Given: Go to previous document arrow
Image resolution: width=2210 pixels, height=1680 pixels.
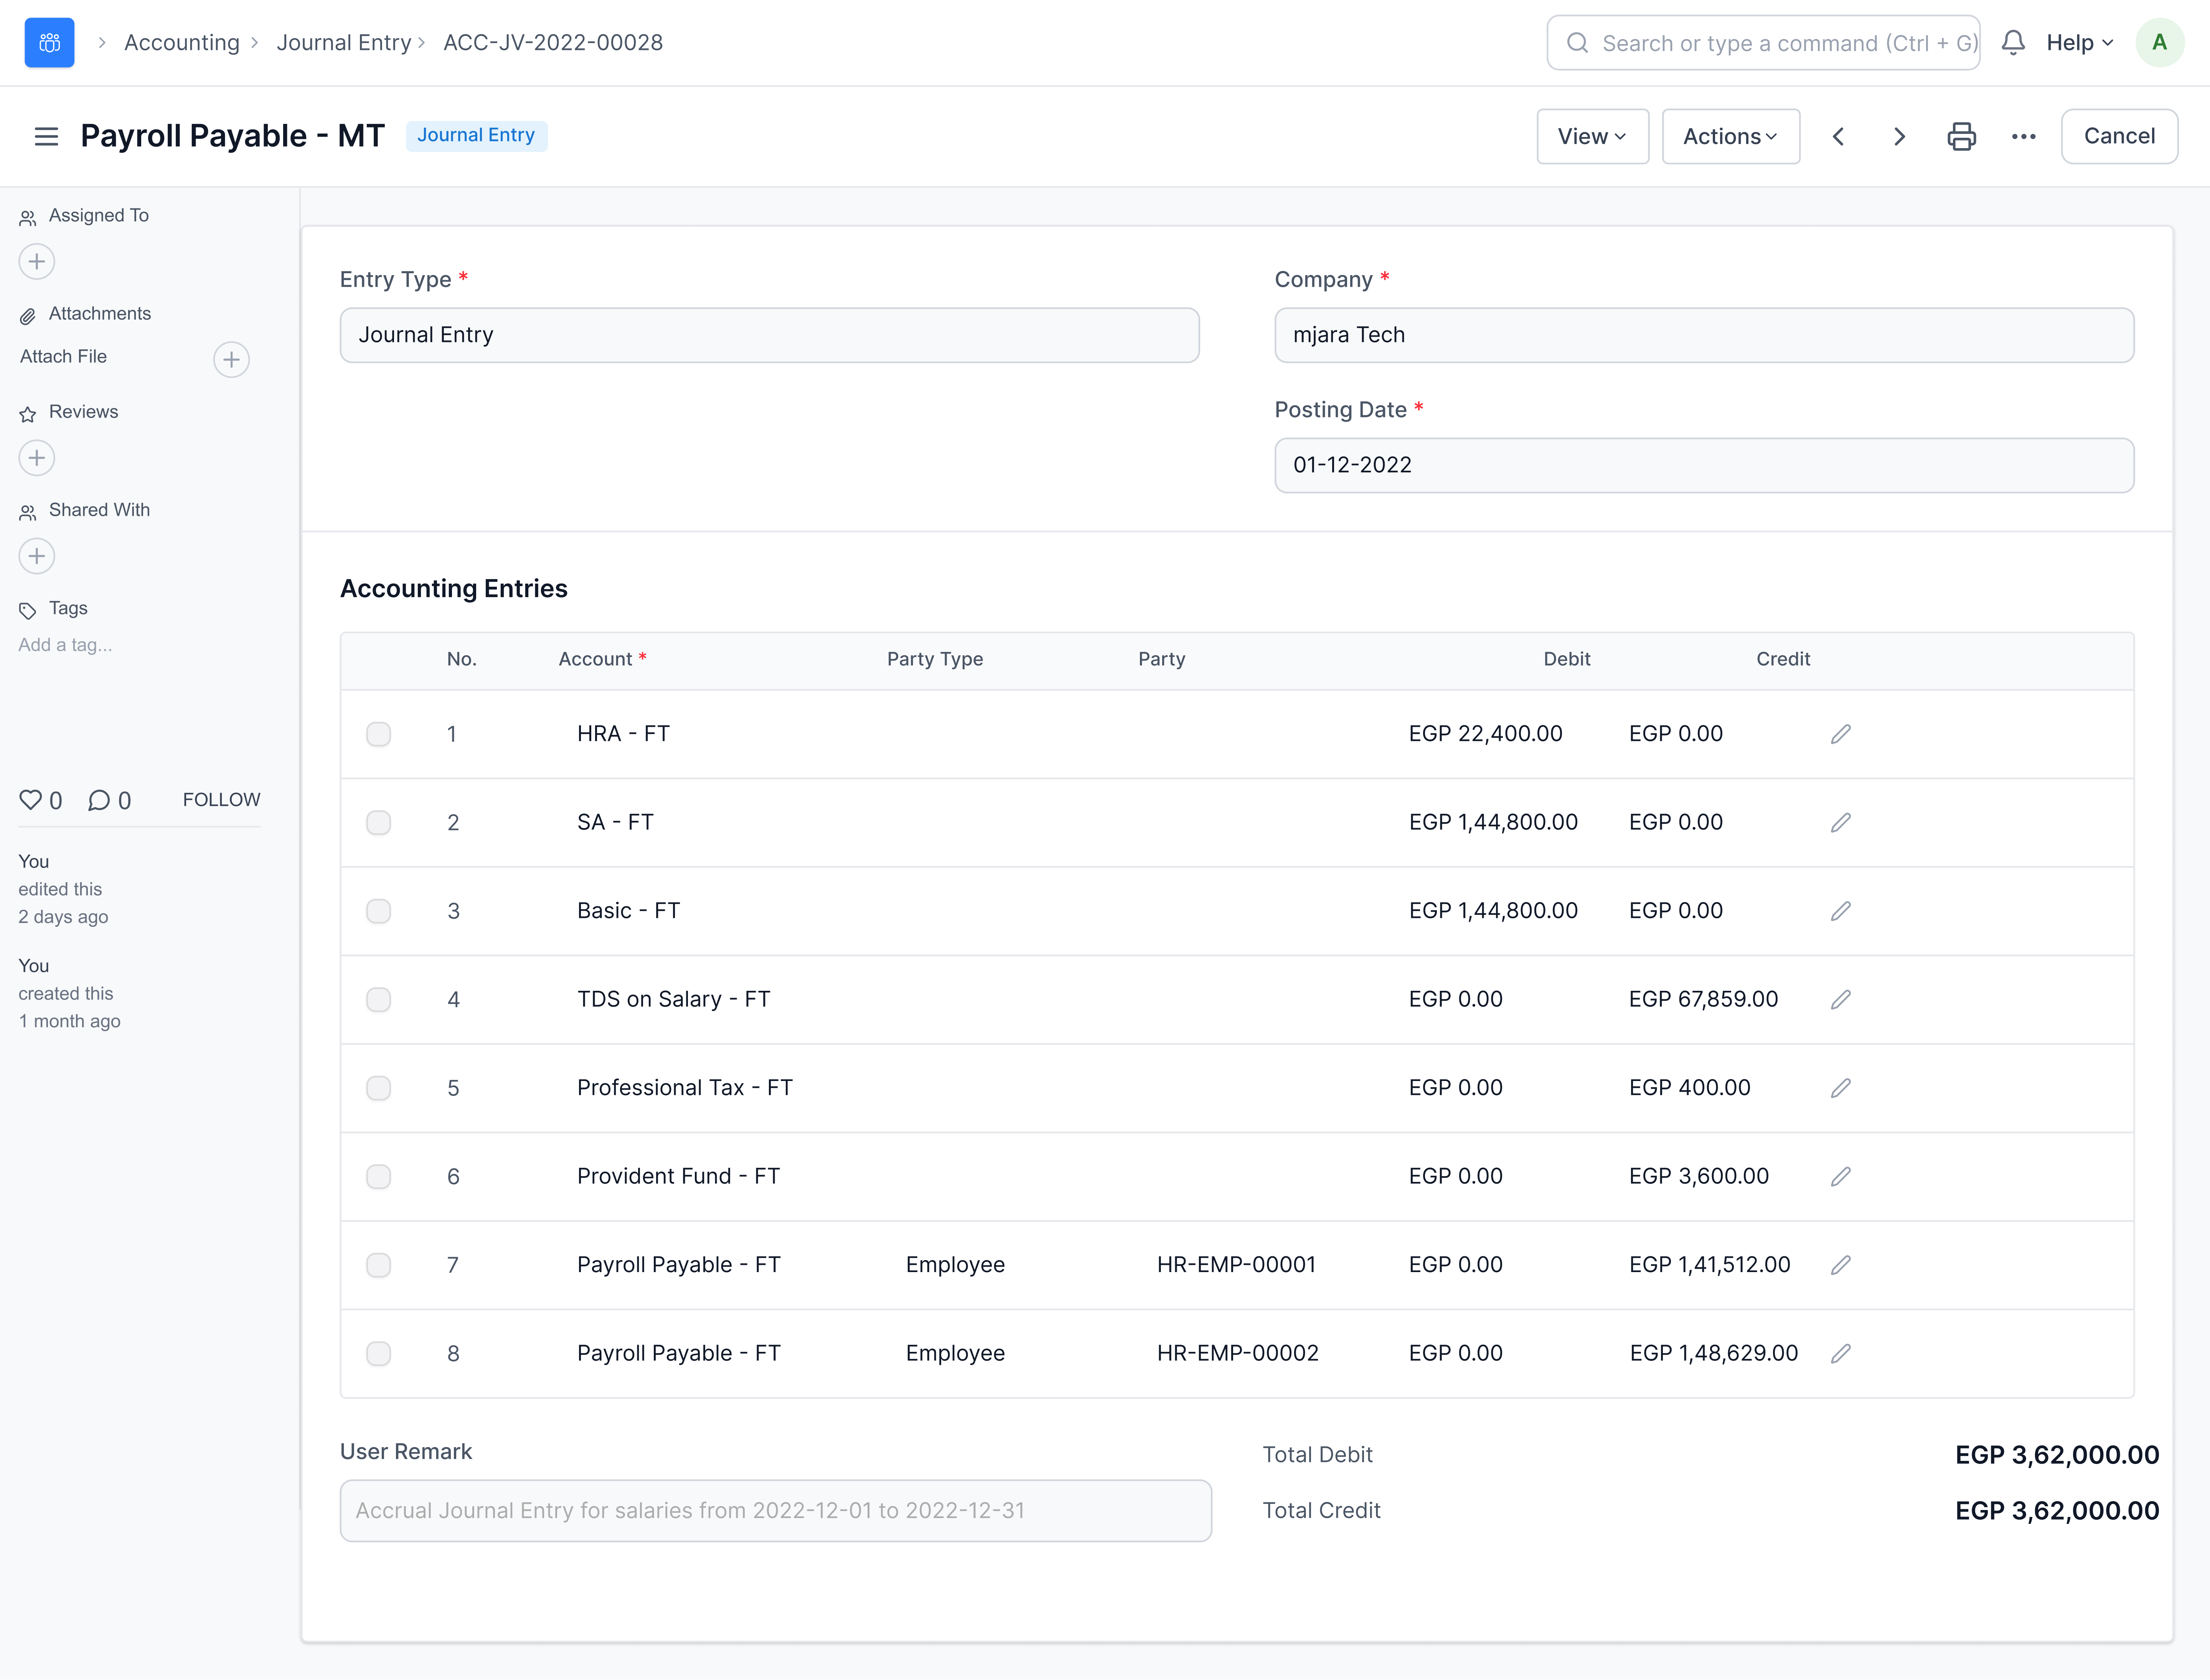Looking at the screenshot, I should [x=1838, y=136].
